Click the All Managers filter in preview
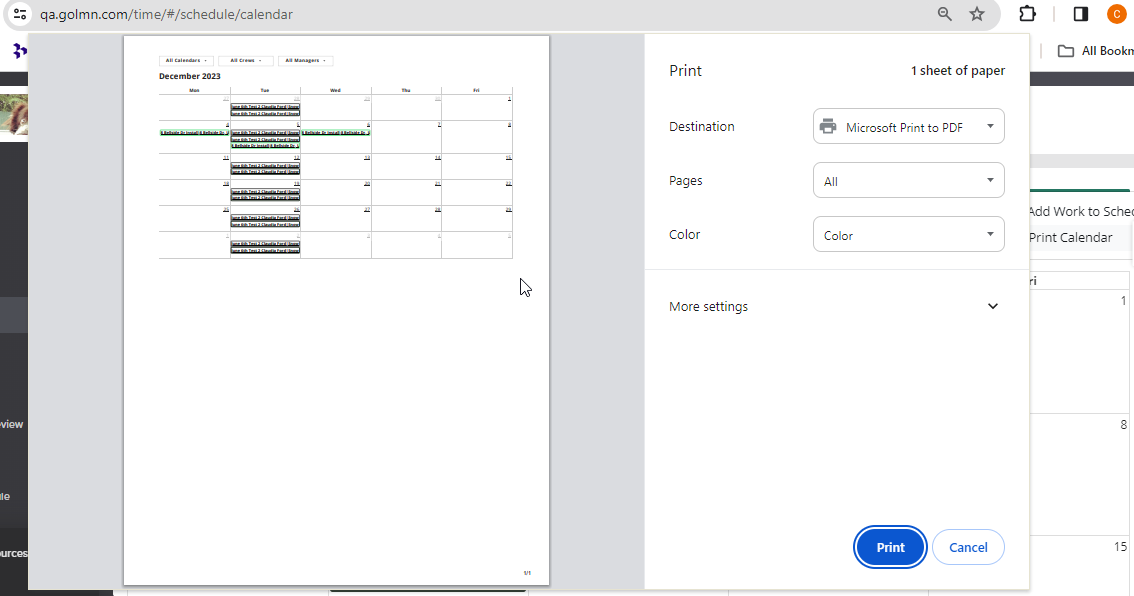1134x596 pixels. (305, 61)
